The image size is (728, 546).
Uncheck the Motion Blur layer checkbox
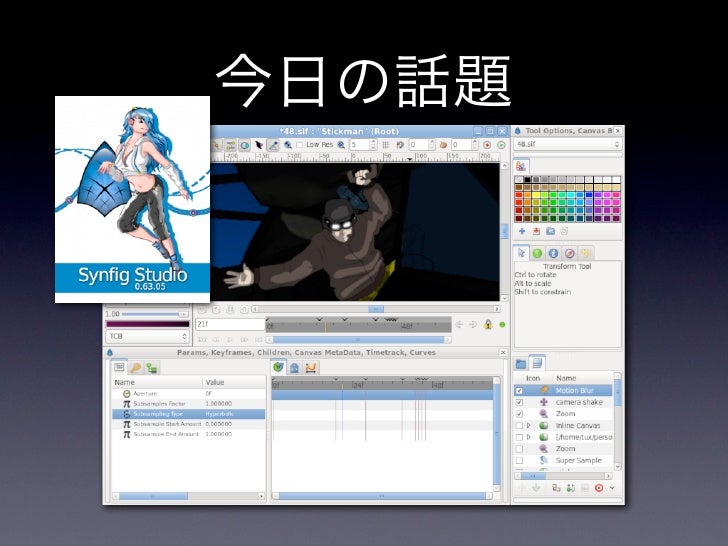519,391
